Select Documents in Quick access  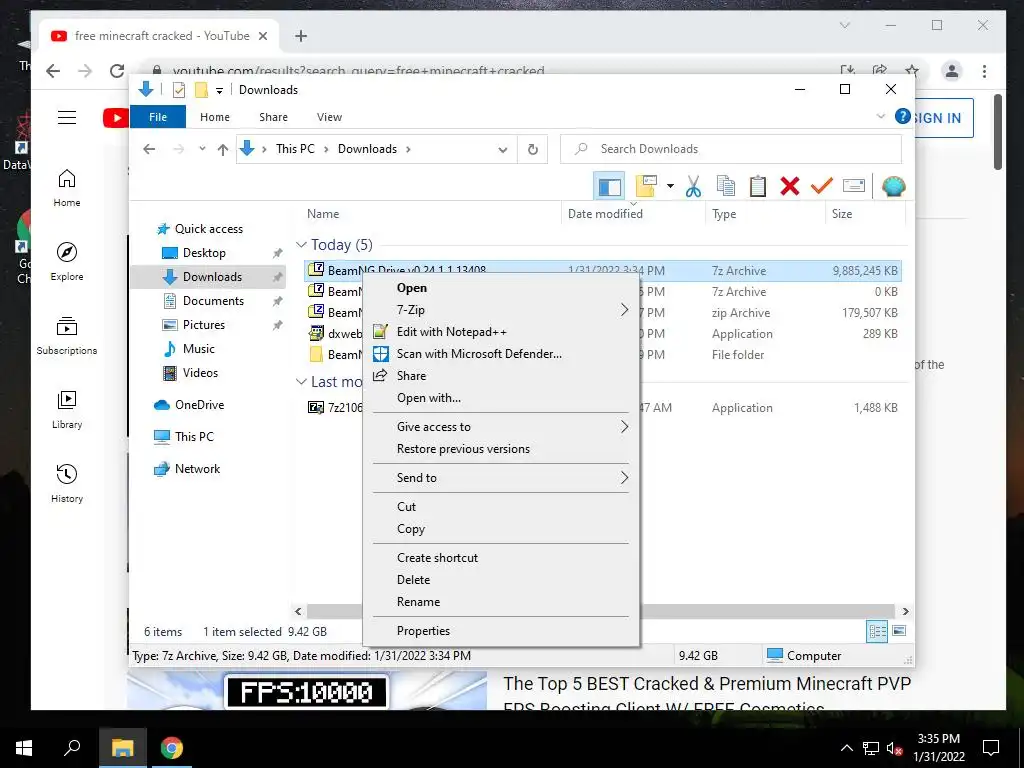[x=213, y=301]
